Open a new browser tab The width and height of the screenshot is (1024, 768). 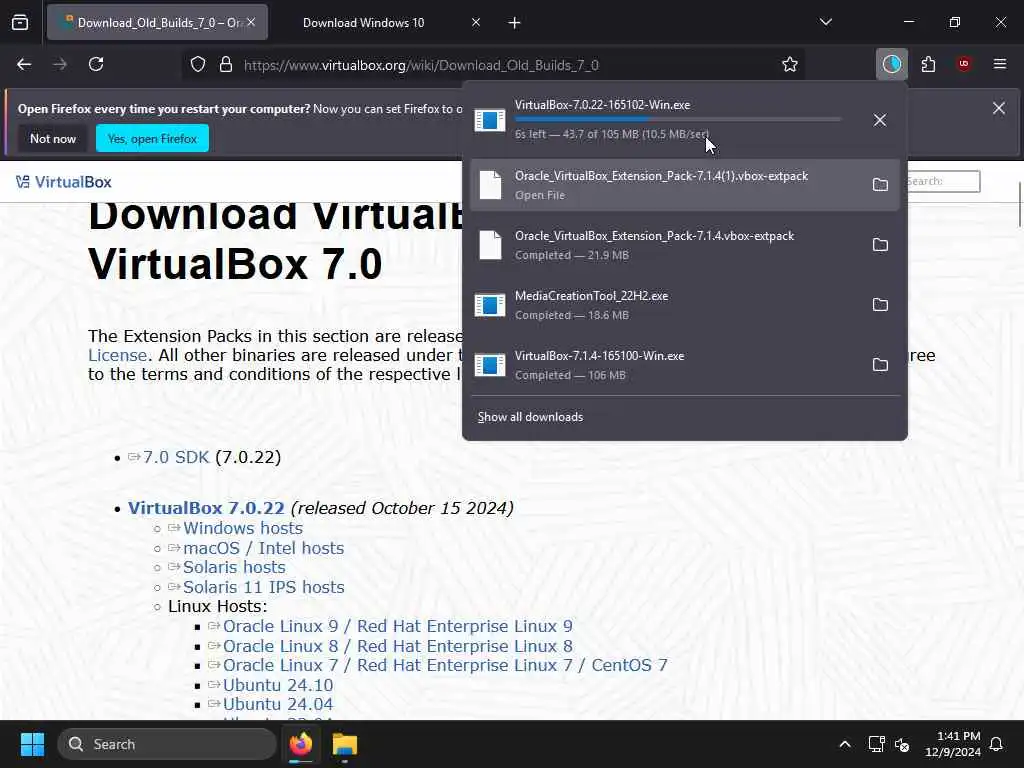click(x=514, y=23)
